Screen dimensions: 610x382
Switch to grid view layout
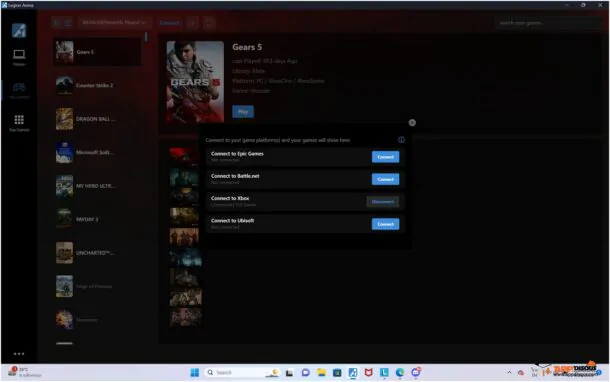[x=57, y=23]
